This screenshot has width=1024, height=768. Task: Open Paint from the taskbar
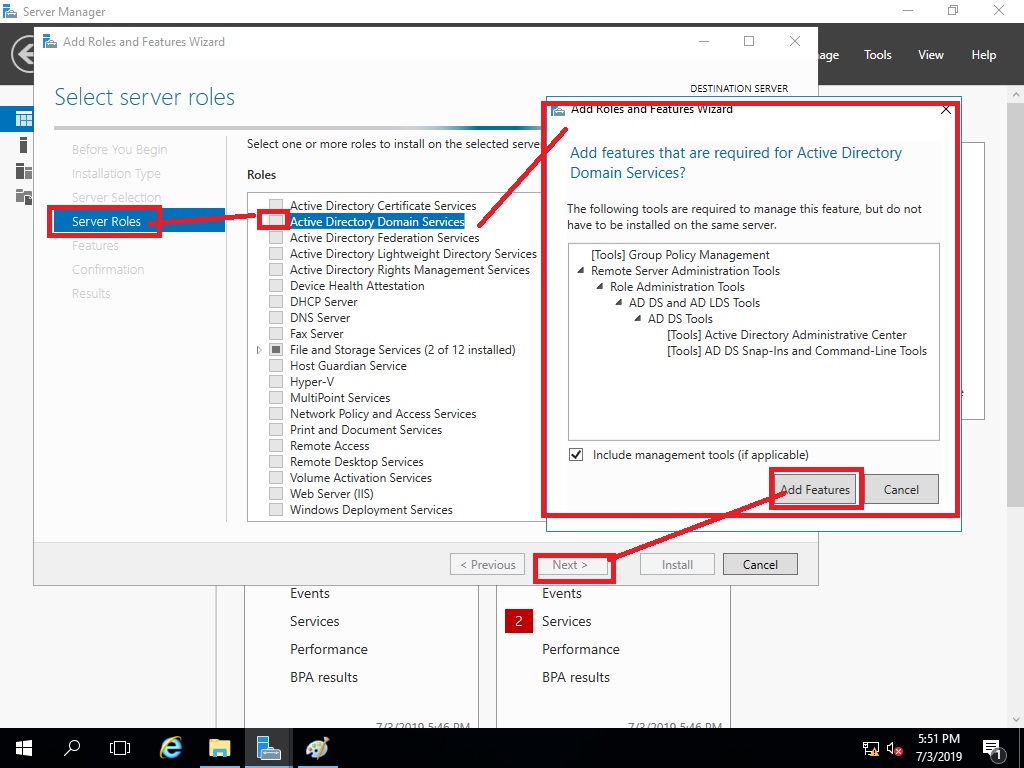[x=317, y=748]
